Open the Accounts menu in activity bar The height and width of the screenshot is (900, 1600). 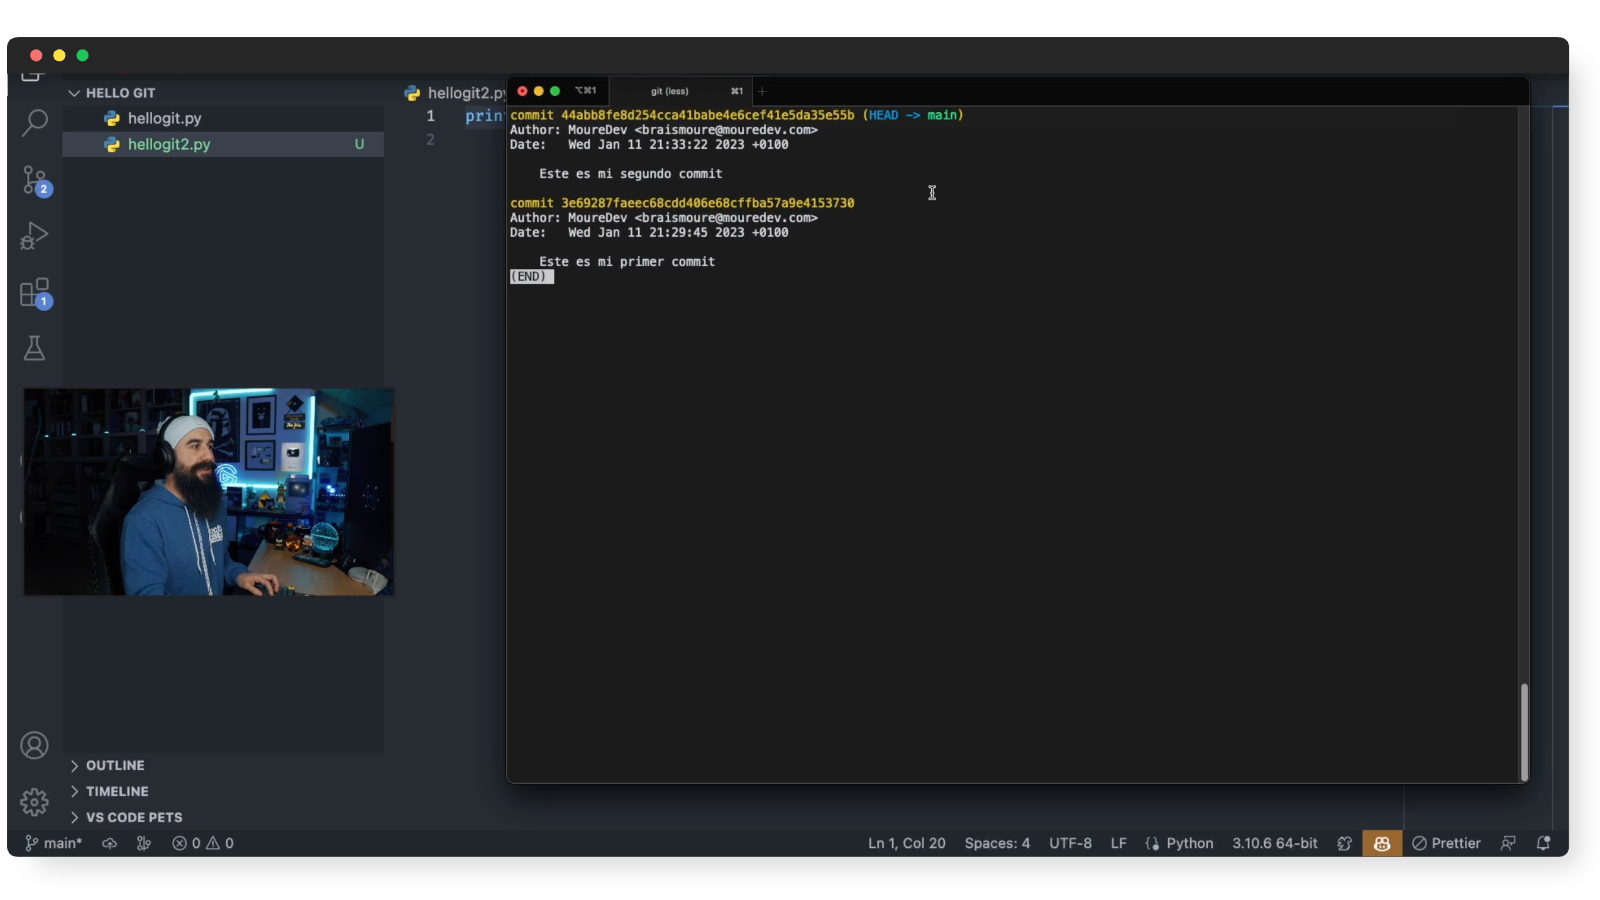pyautogui.click(x=34, y=745)
